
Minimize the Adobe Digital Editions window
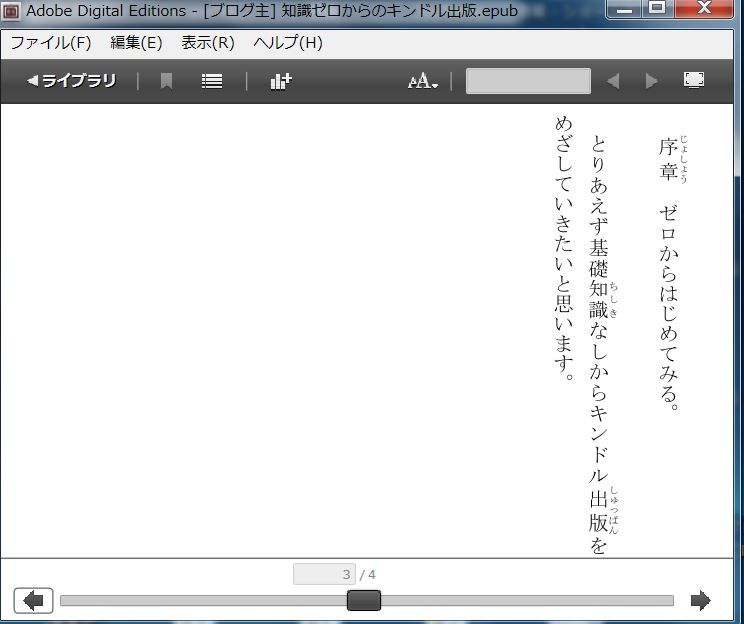point(624,9)
